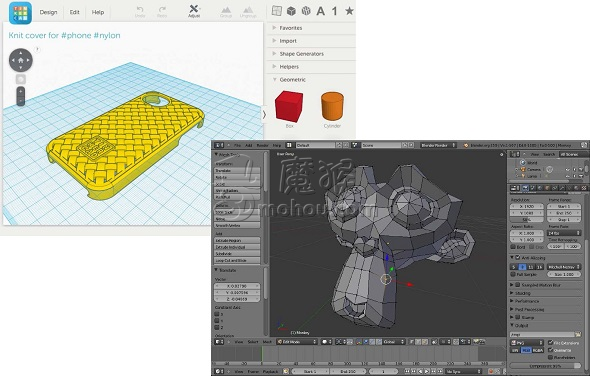Click the home view navigation control
Image resolution: width=590 pixels, height=376 pixels.
(21, 60)
